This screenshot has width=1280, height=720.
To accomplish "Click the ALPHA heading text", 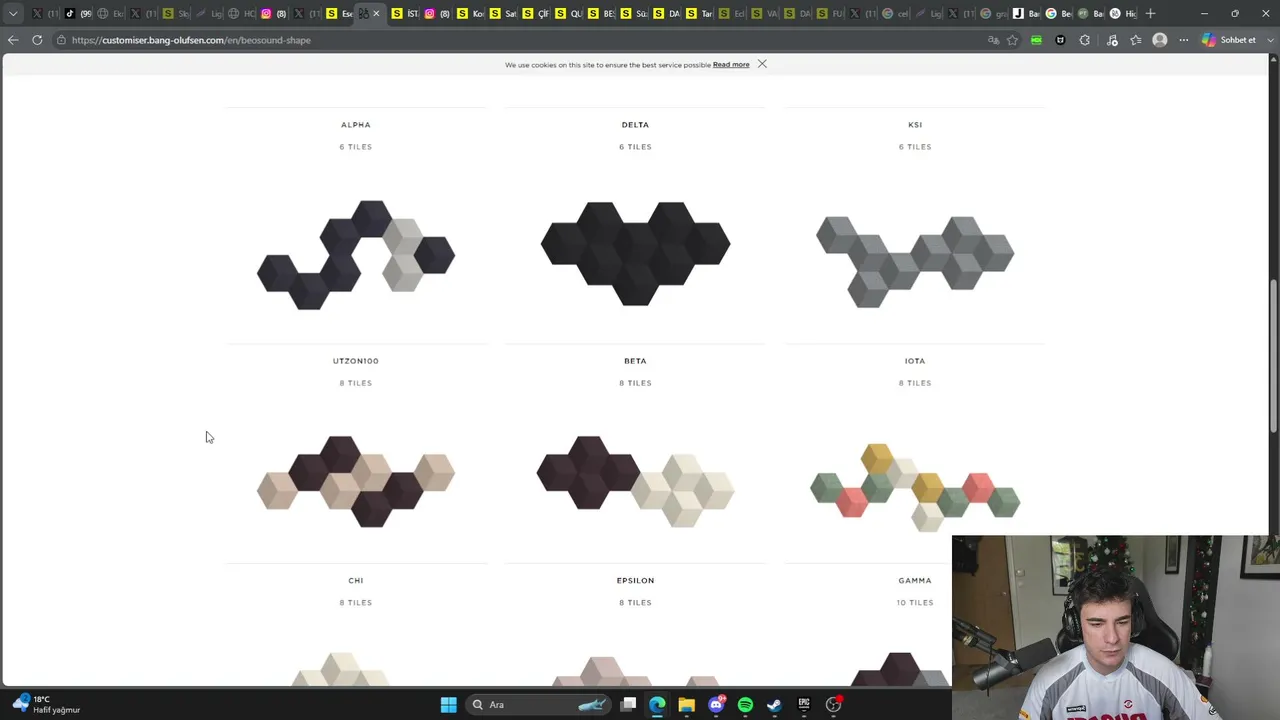I will click(356, 125).
